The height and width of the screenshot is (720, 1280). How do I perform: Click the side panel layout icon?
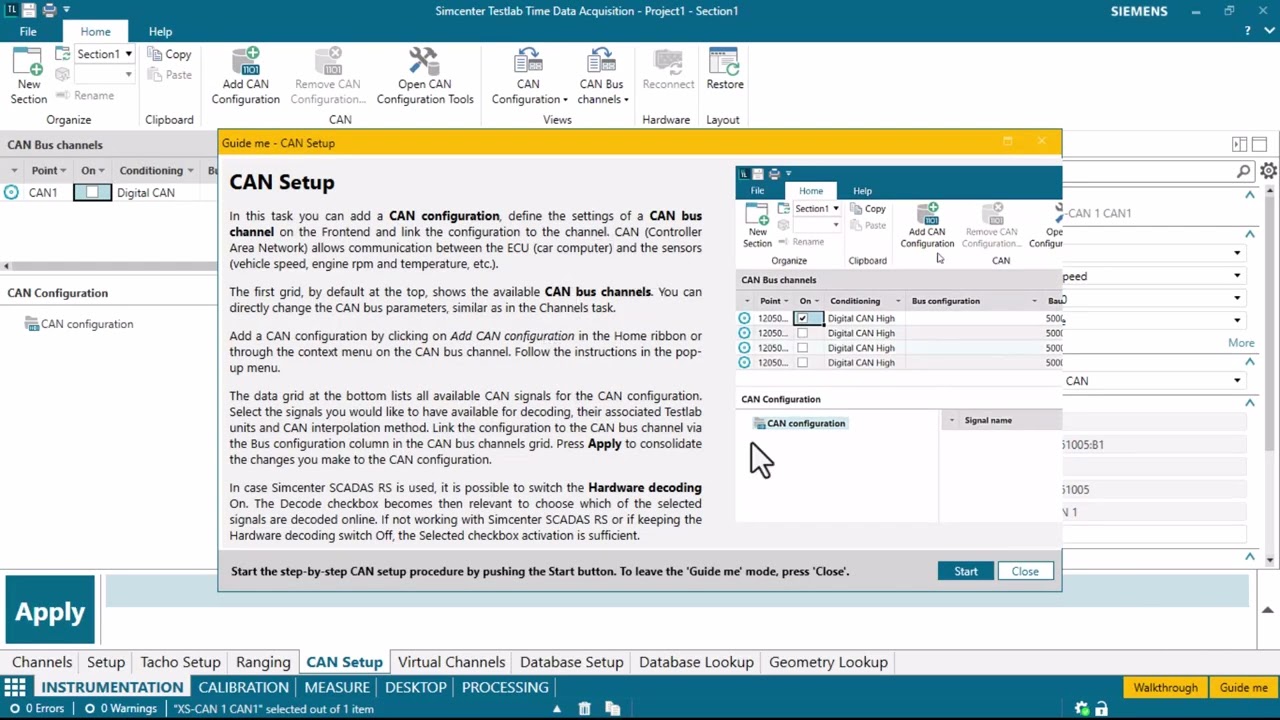[x=1239, y=144]
